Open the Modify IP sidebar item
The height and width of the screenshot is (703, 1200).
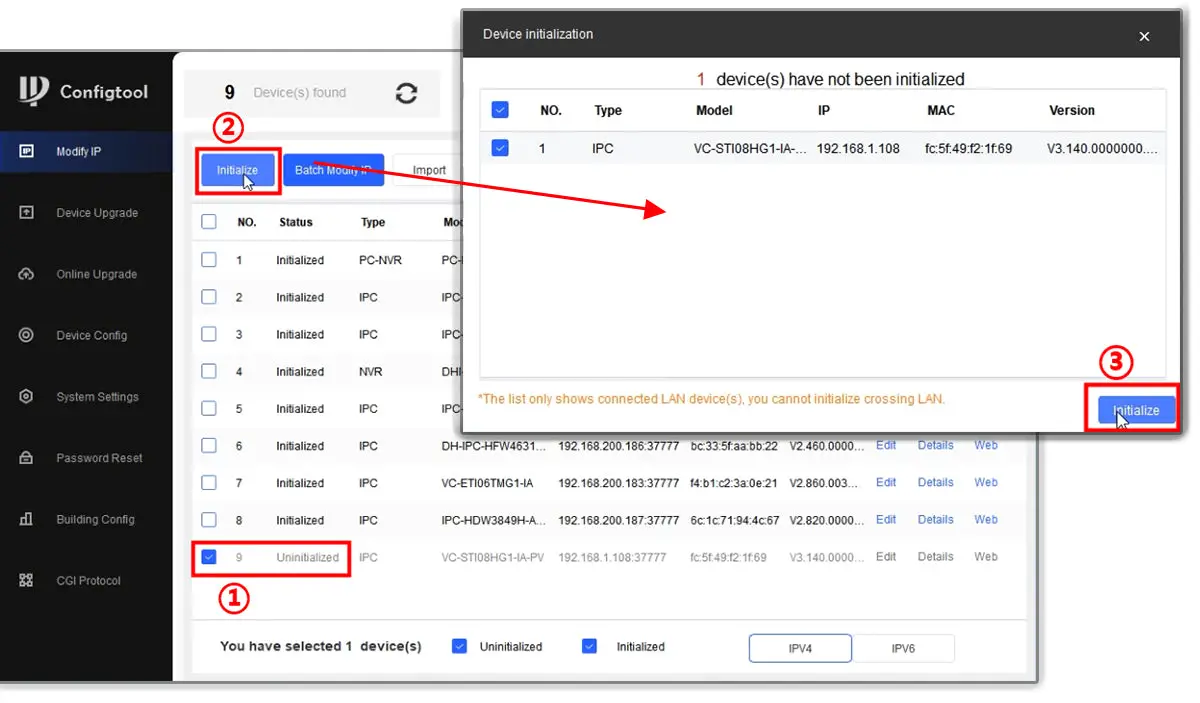click(x=86, y=152)
